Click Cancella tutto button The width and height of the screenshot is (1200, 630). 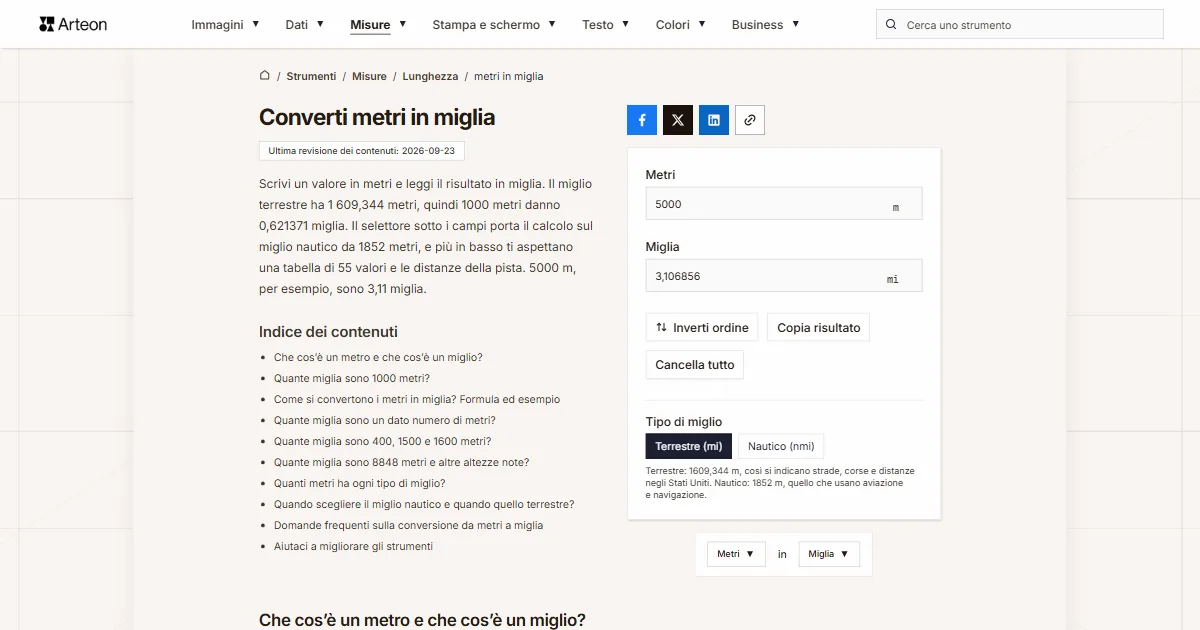[695, 365]
